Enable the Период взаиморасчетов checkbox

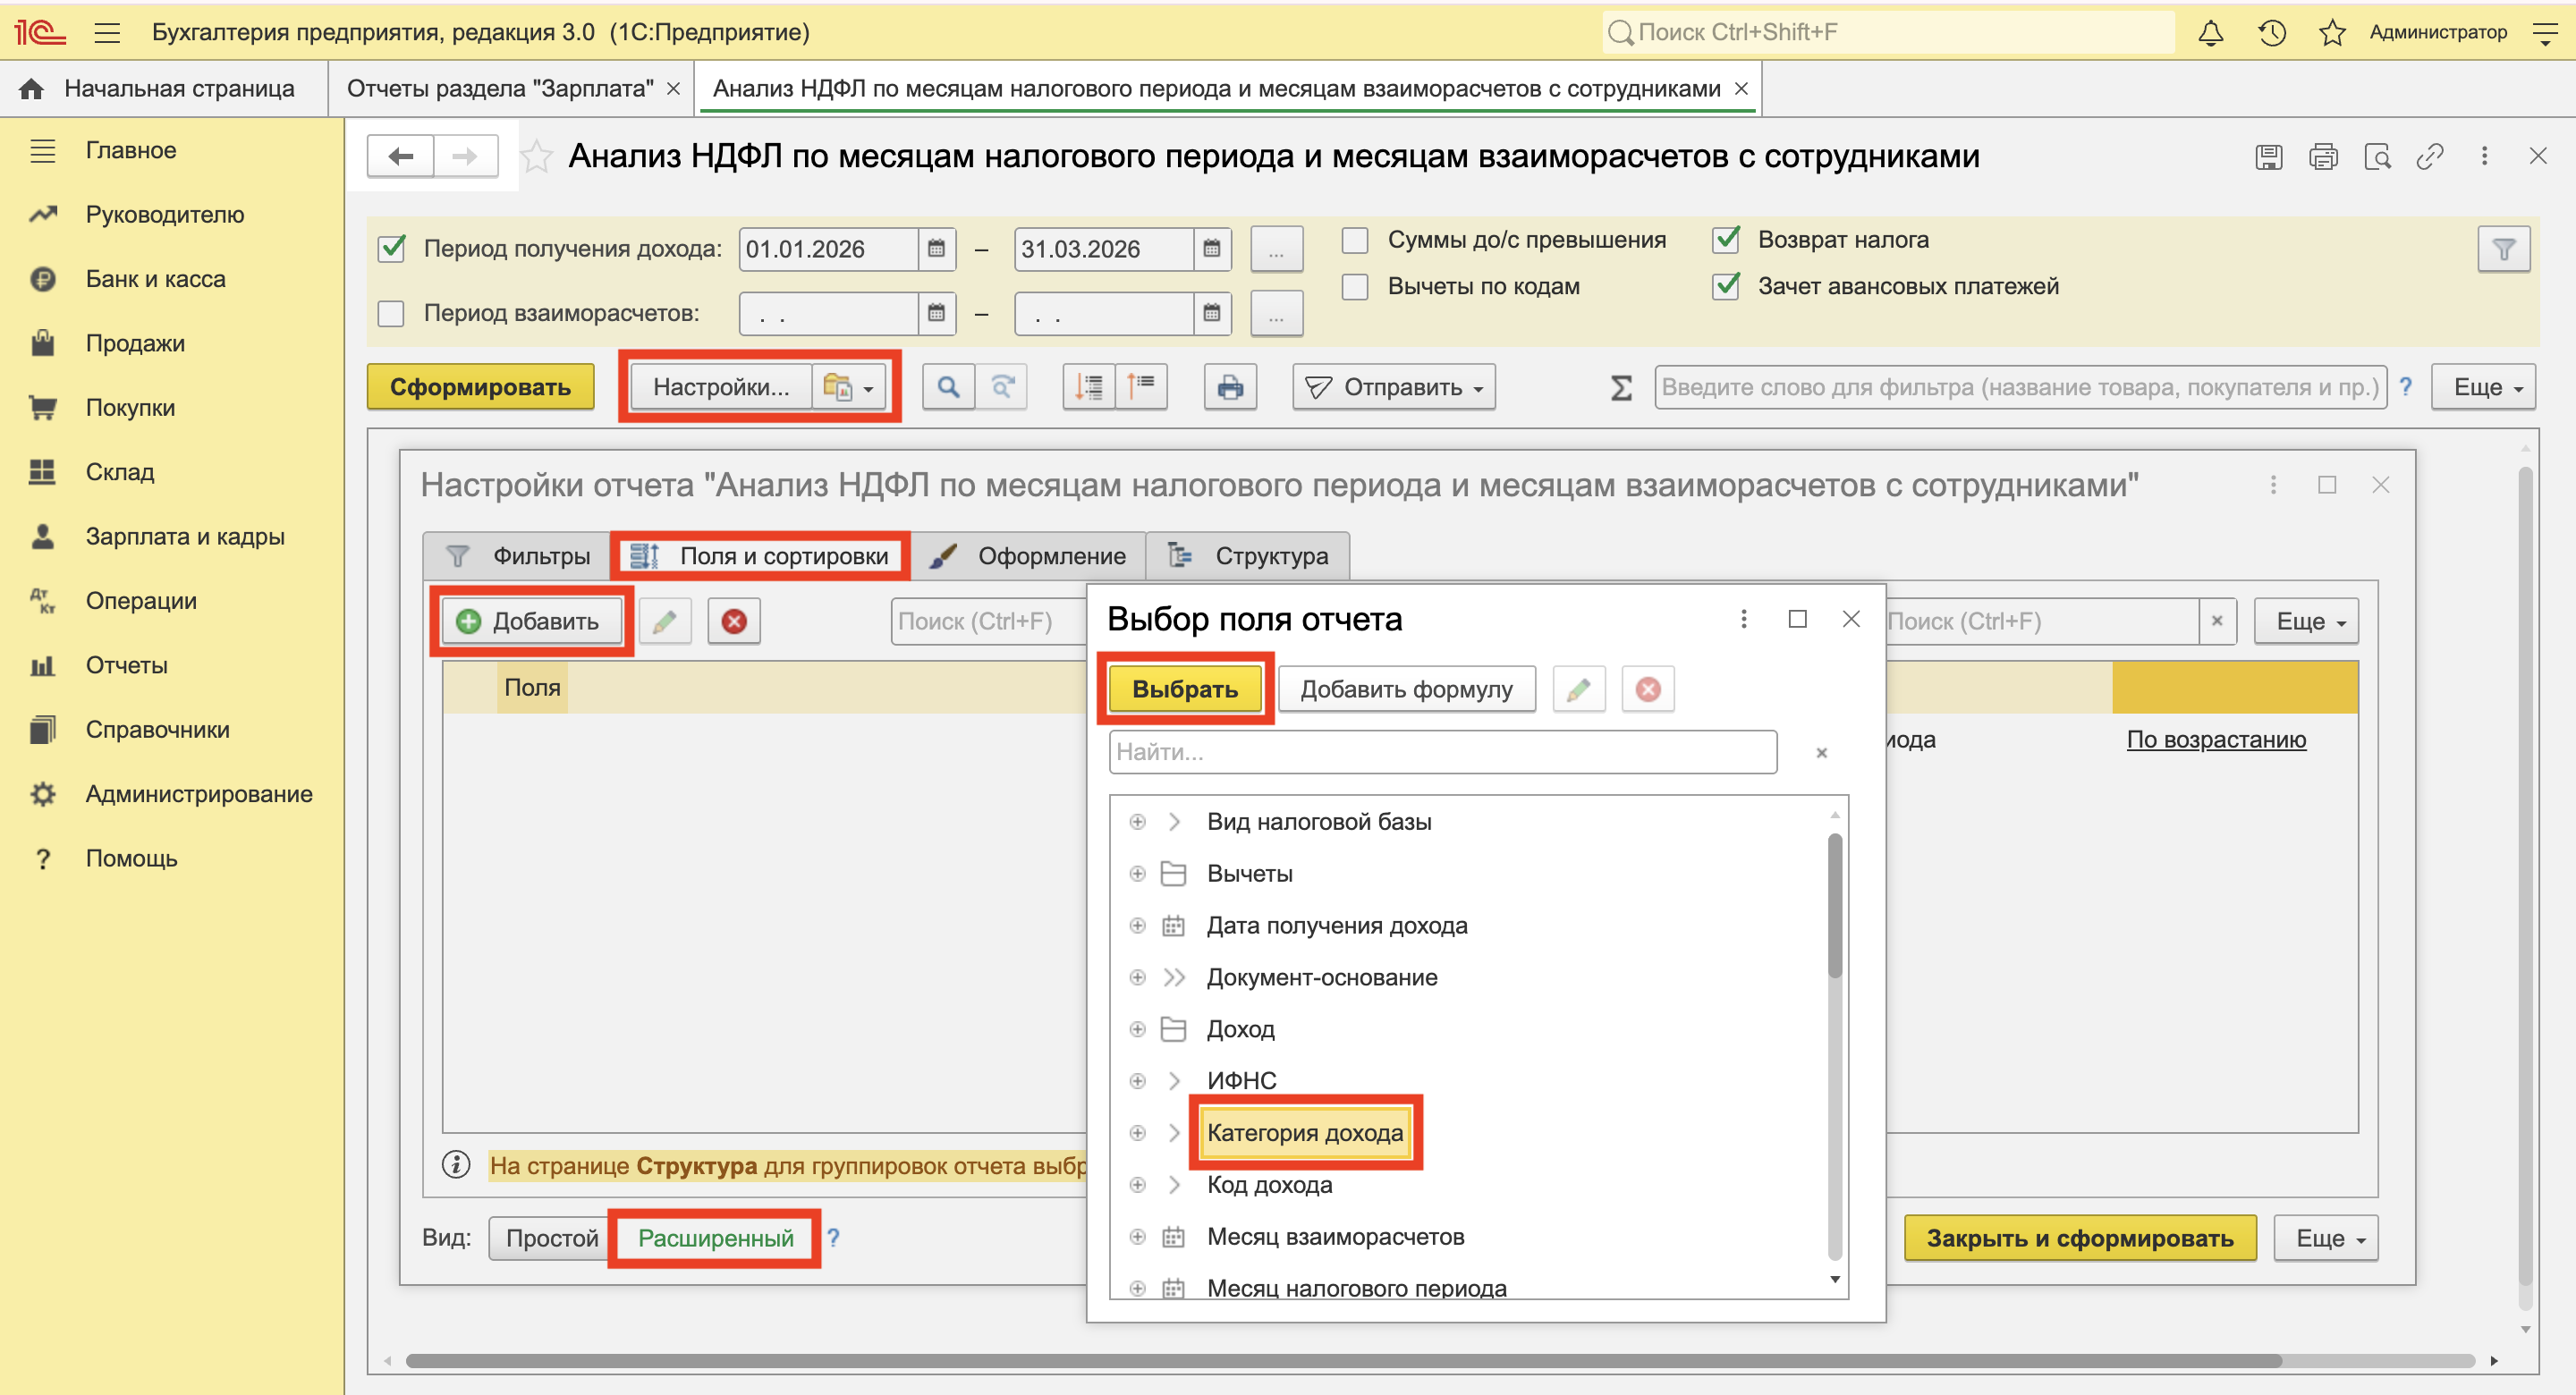pos(391,314)
